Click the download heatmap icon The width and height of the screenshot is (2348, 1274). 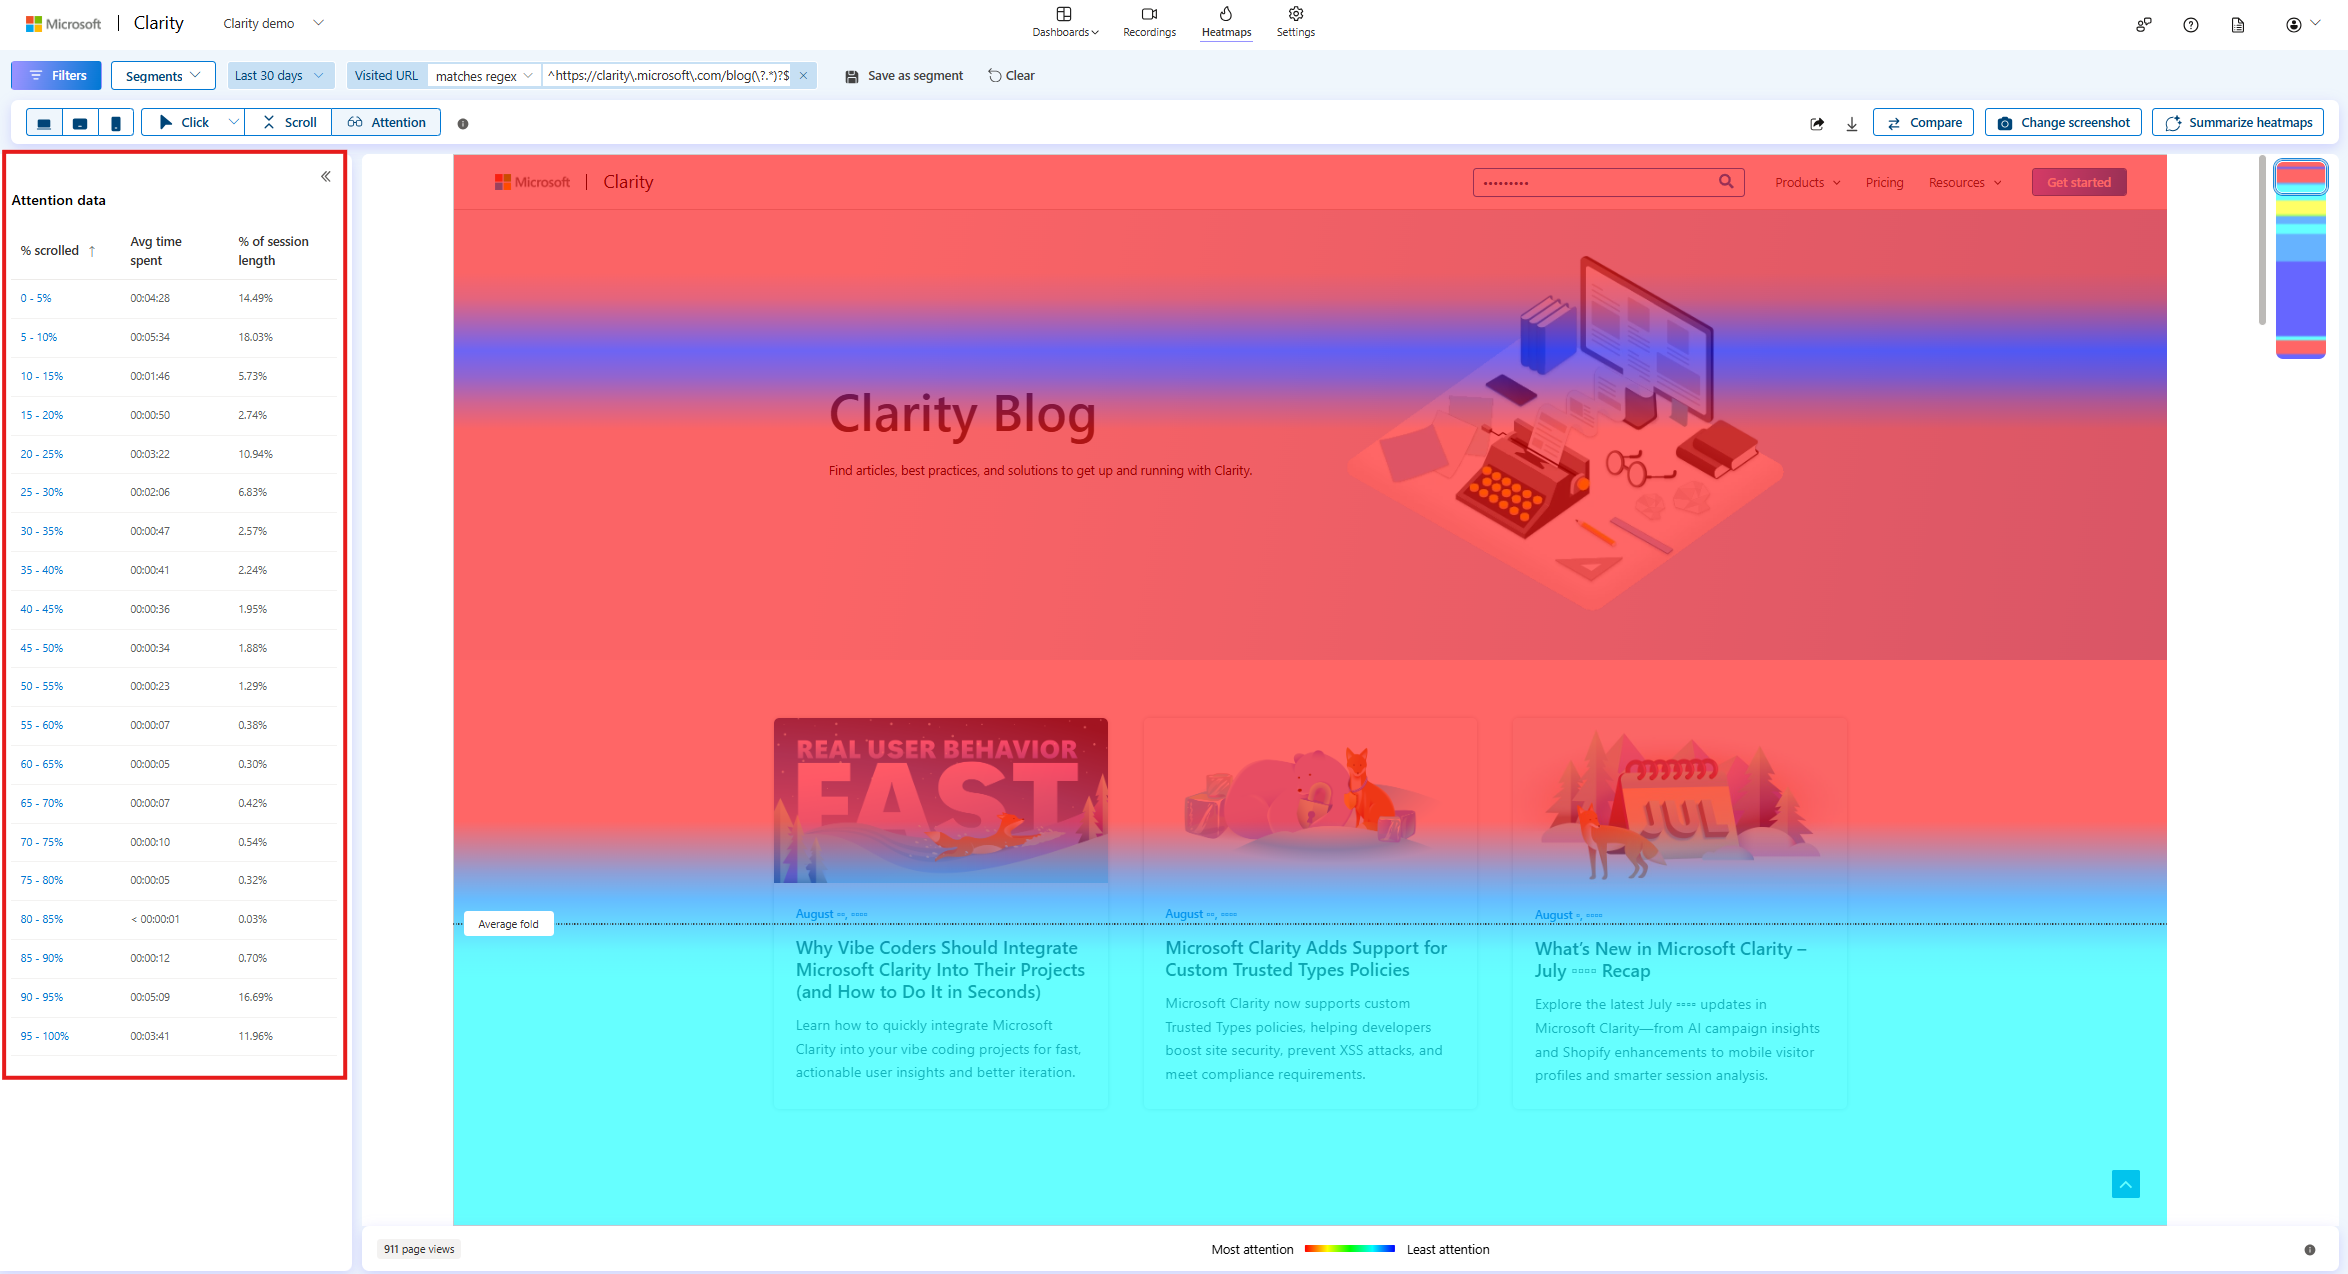point(1852,123)
